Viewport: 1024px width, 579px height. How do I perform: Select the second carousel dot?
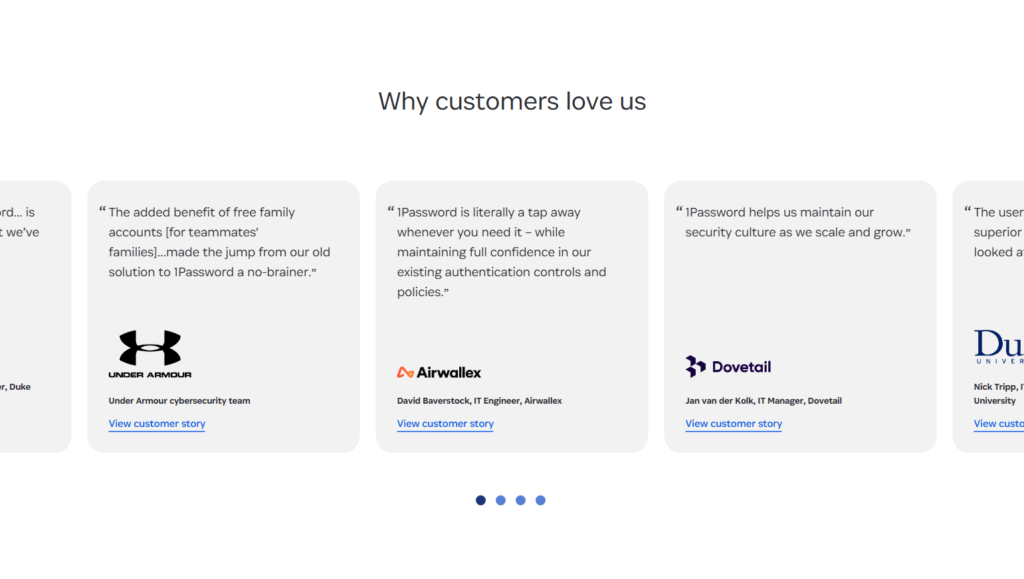[x=501, y=500]
